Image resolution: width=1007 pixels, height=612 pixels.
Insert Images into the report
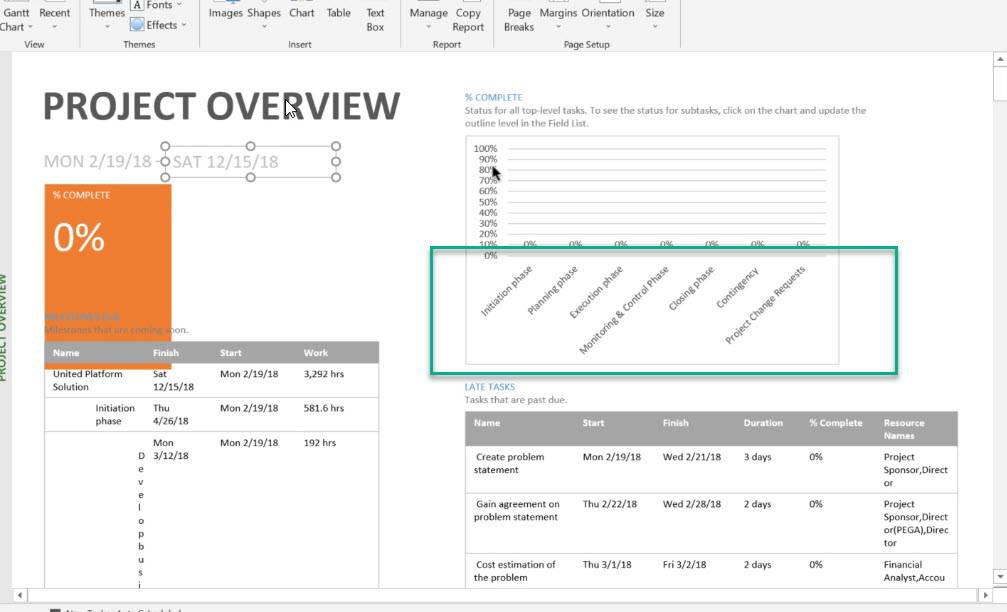[x=225, y=13]
